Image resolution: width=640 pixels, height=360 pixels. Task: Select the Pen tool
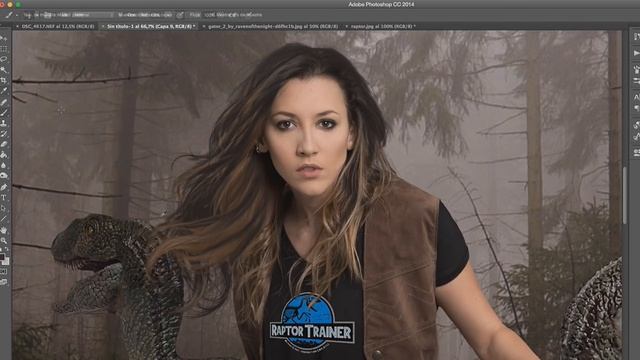point(4,187)
